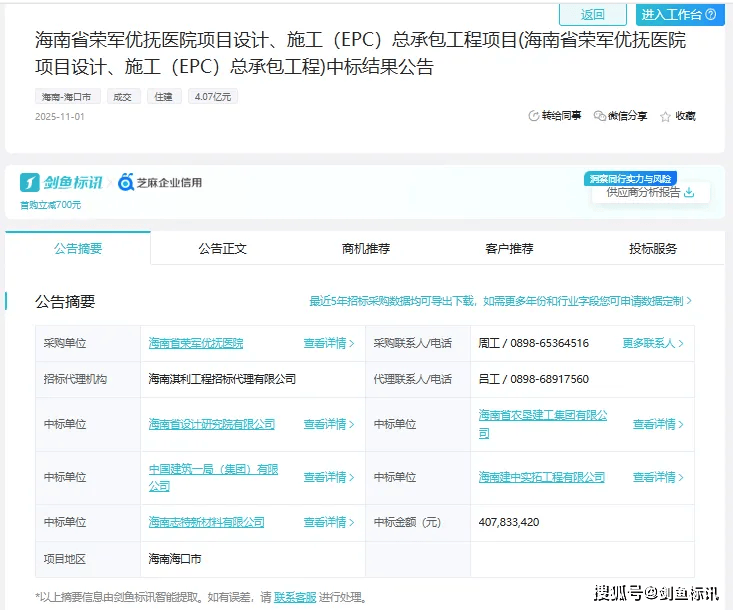733x610 pixels.
Task: Click the 微信分享 WeChat share icon
Action: point(600,116)
